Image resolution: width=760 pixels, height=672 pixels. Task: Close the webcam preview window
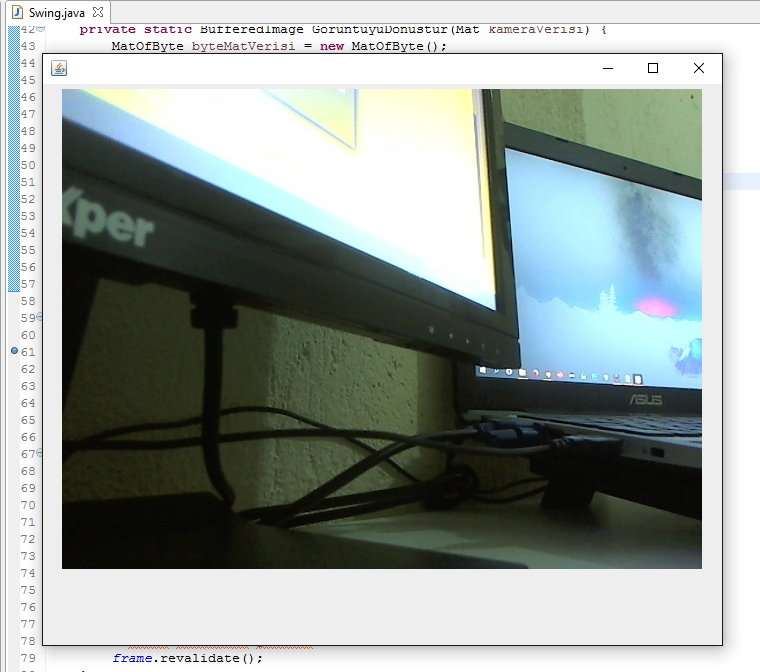[699, 68]
